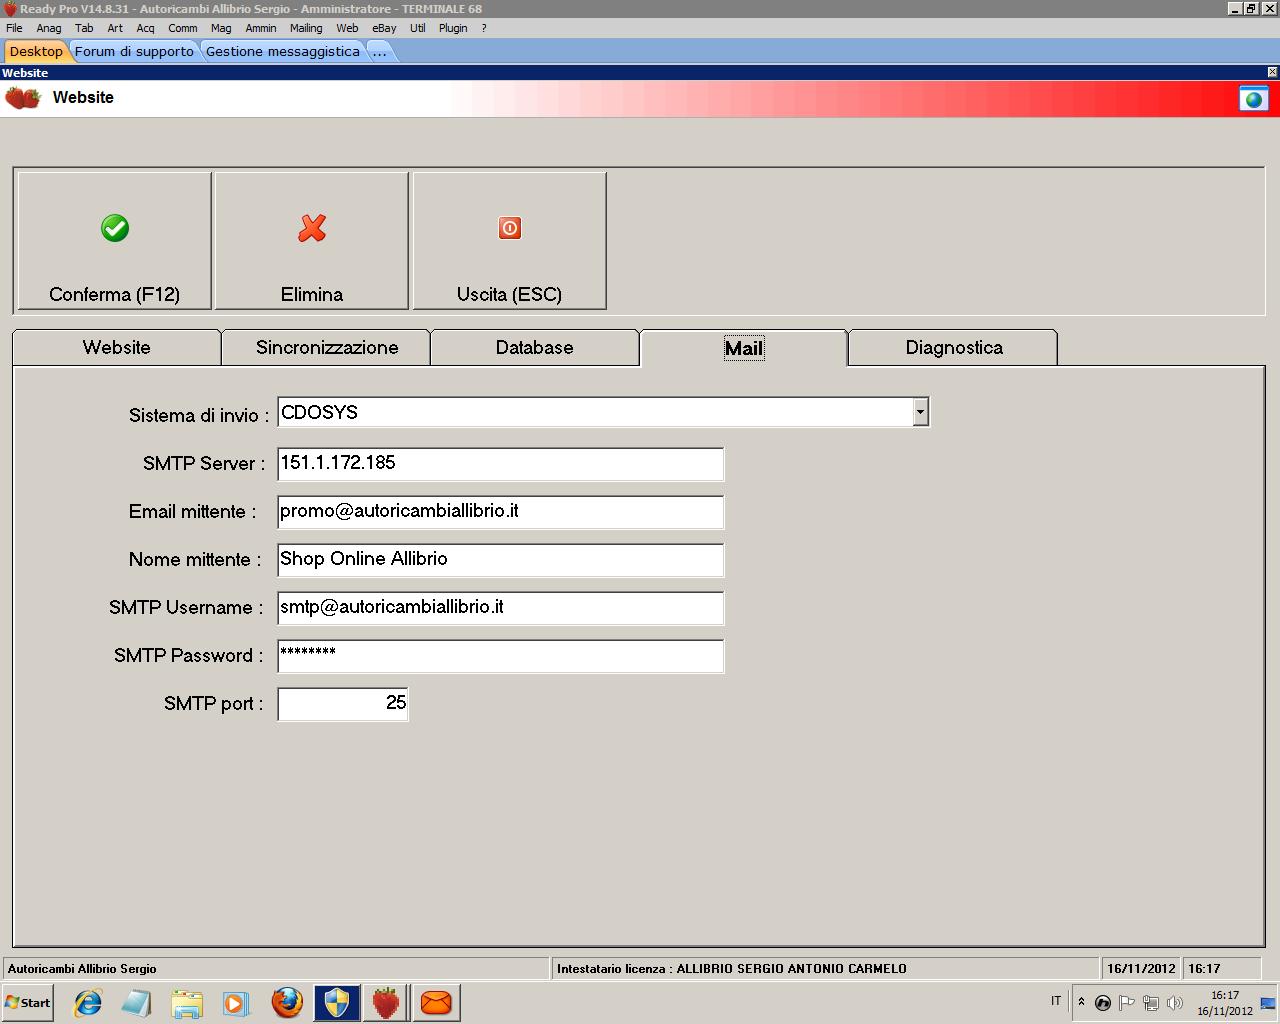Image resolution: width=1280 pixels, height=1024 pixels.
Task: Show hidden system tray icons
Action: 1081,1002
